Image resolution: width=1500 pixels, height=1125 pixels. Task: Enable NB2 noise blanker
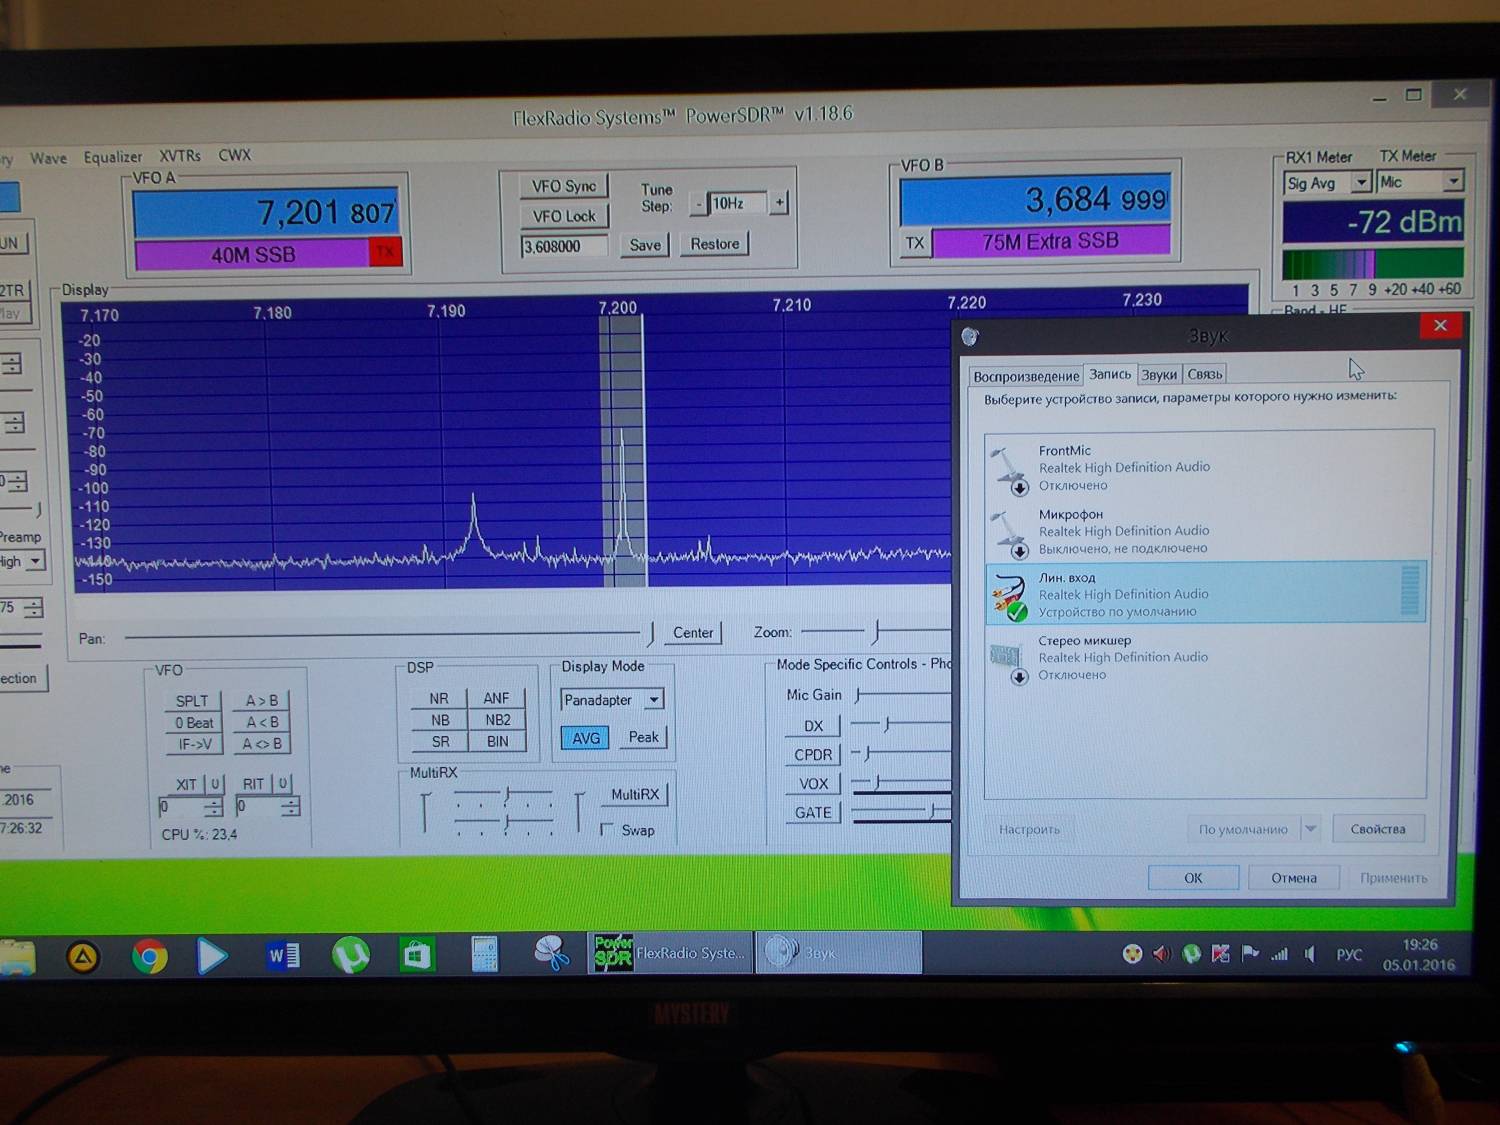click(497, 720)
